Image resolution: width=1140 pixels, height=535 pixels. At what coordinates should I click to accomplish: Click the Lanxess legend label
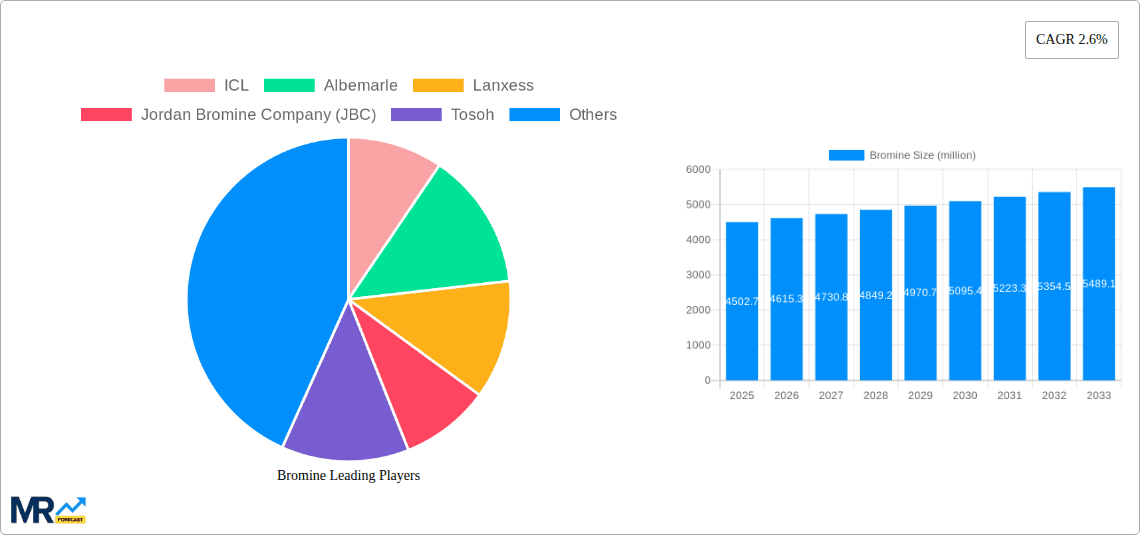pyautogui.click(x=503, y=85)
